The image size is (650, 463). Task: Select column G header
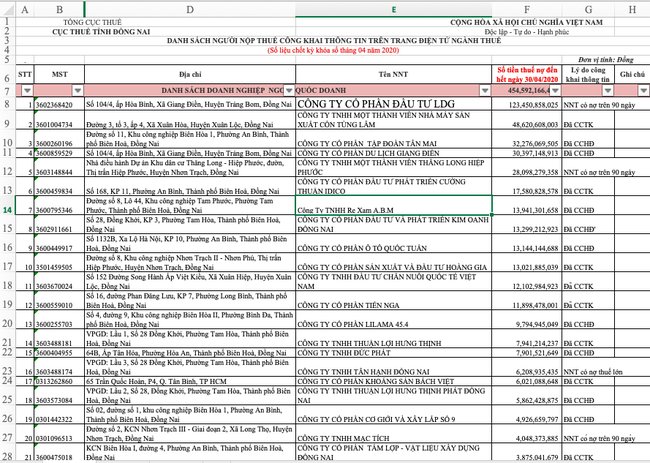click(x=588, y=10)
